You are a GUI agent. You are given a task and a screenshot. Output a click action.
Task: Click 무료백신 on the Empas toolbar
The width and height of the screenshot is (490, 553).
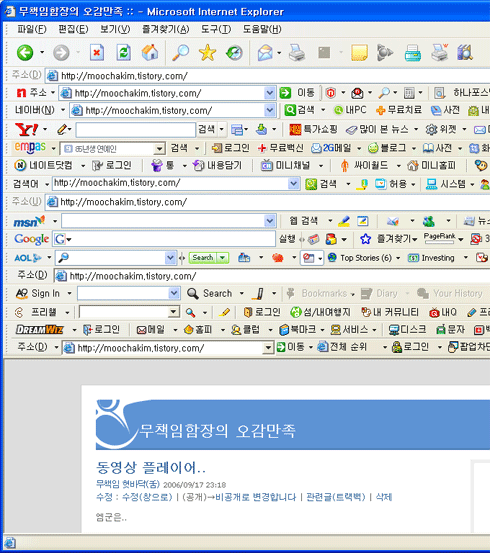point(280,148)
